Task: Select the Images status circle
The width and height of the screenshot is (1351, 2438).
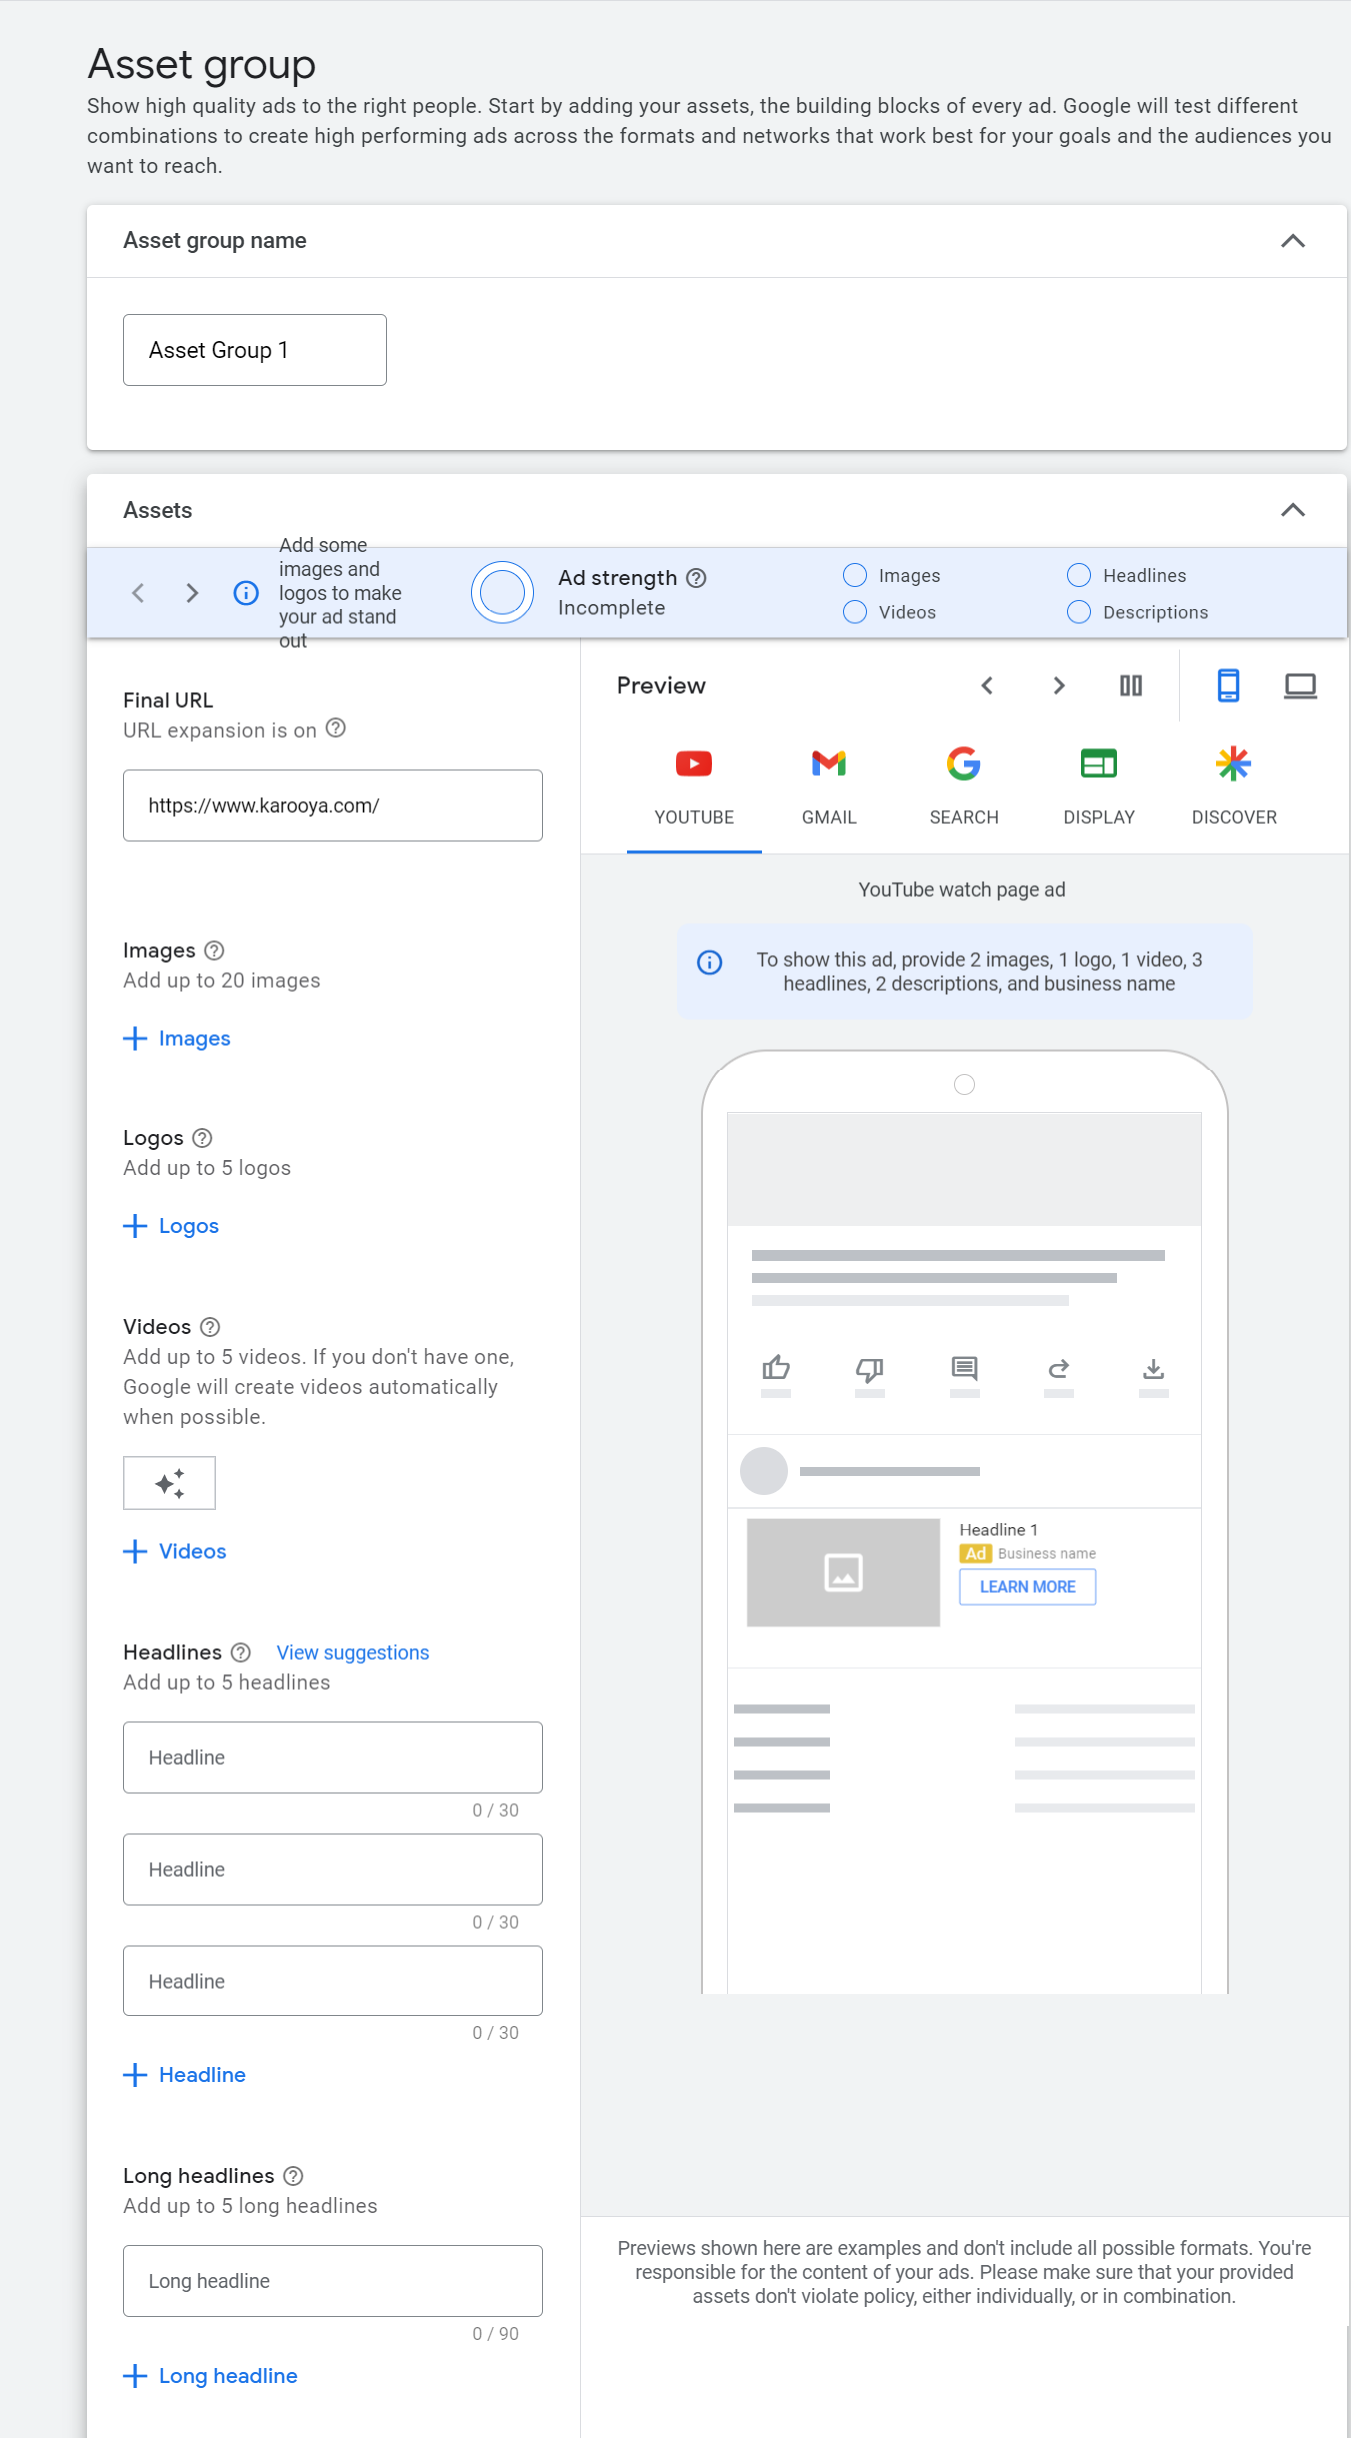Action: point(855,575)
